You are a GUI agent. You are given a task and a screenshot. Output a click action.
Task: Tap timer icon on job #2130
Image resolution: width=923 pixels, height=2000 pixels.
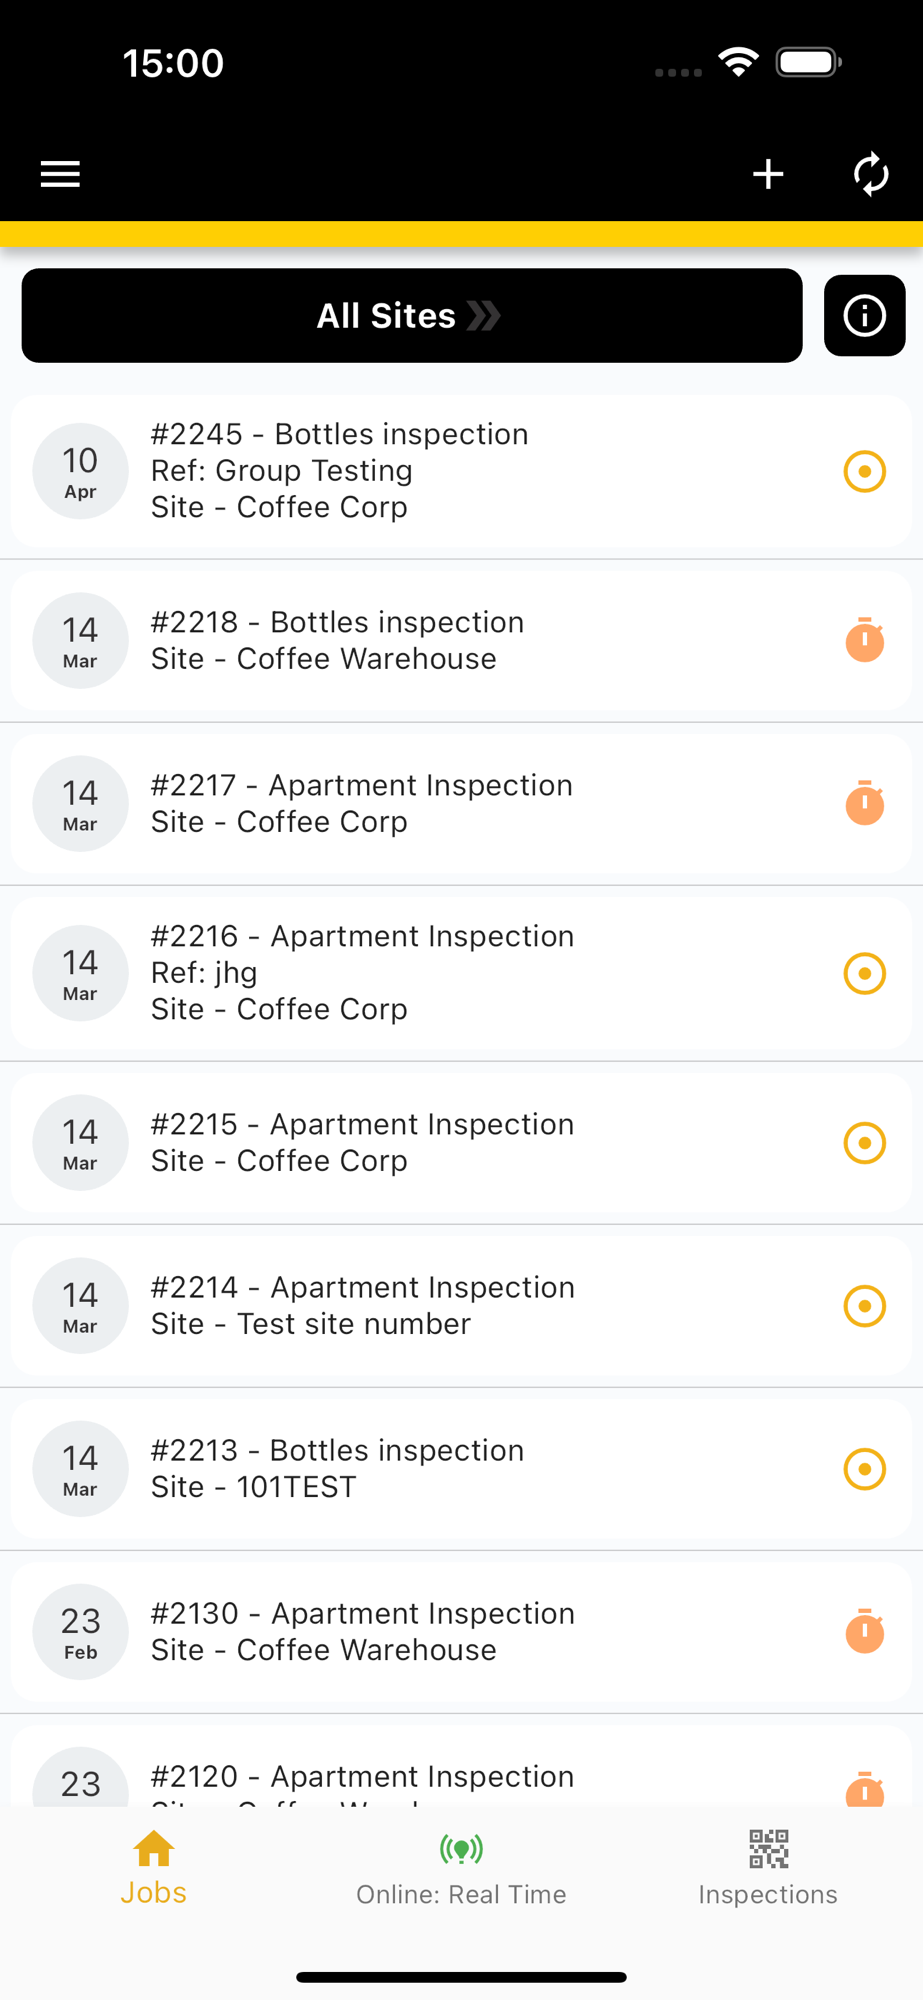pos(865,1632)
